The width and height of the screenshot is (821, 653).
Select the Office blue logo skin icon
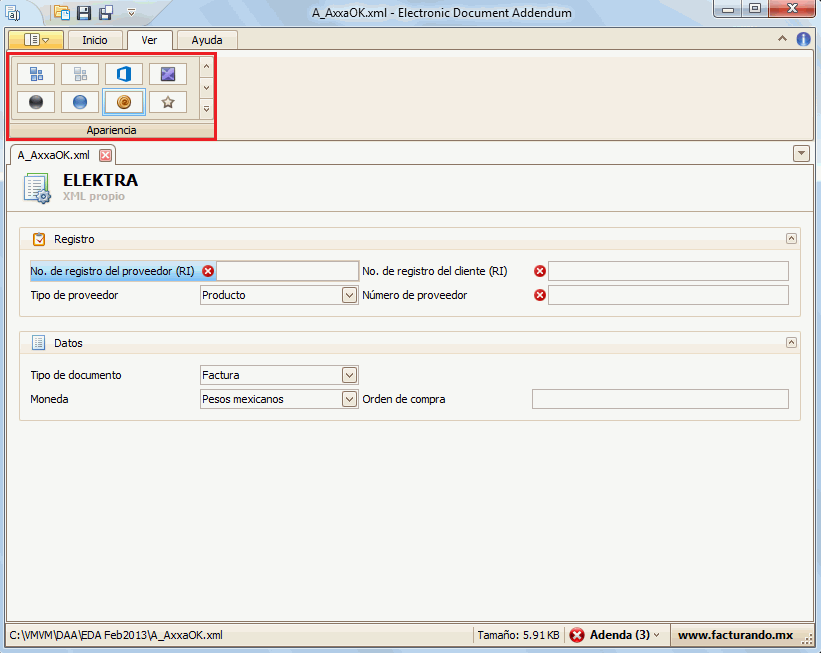tap(124, 74)
